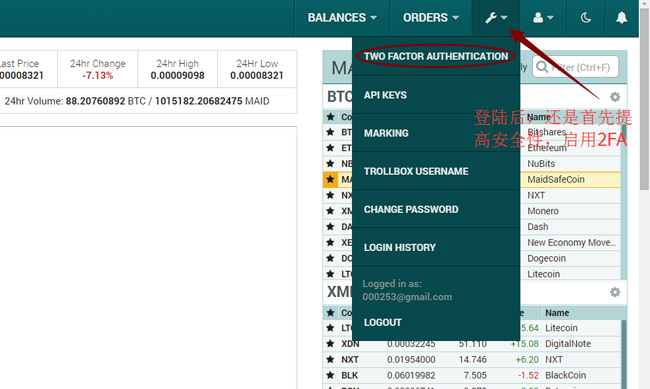Choose Change Password from the menu

[436, 209]
